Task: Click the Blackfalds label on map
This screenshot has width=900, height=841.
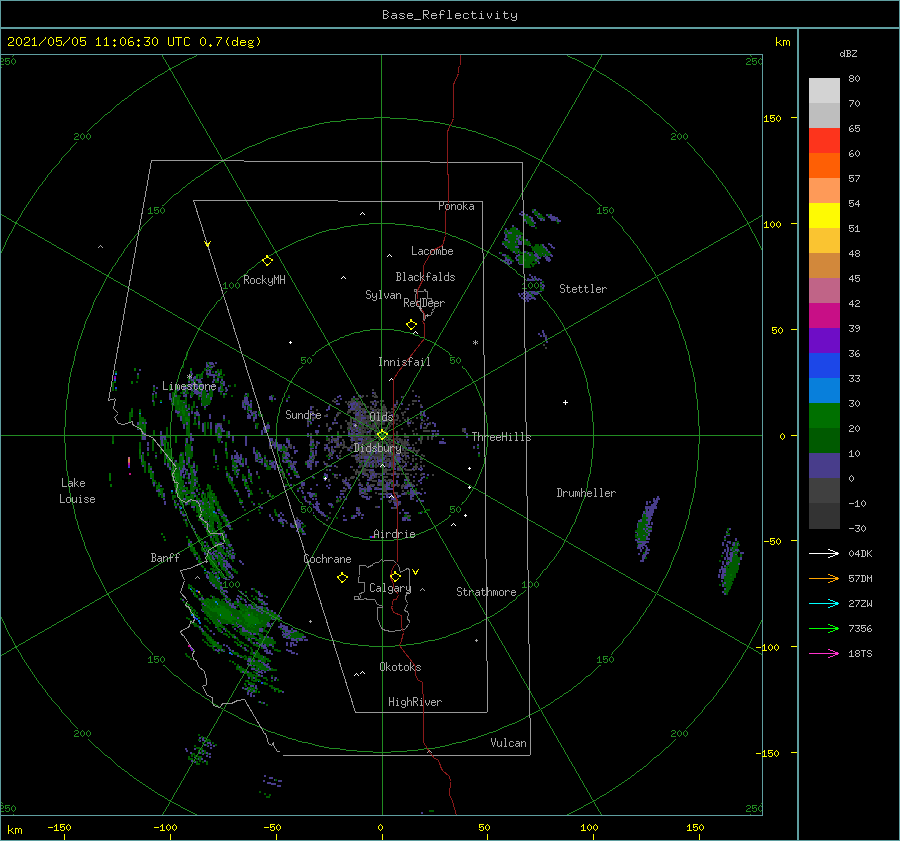Action: click(425, 277)
